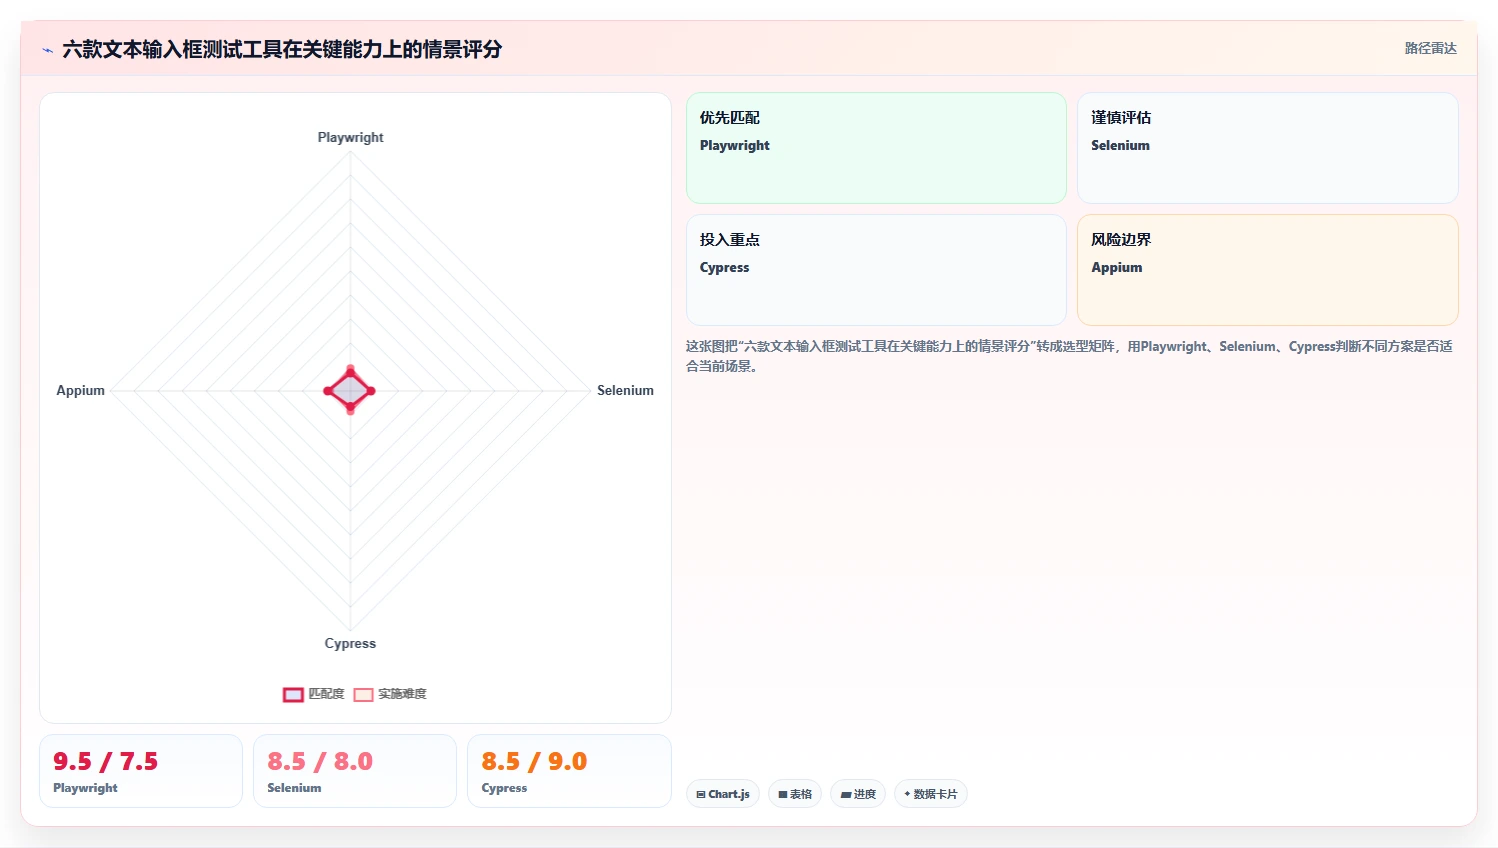1498x848 pixels.
Task: Click the left radar data point toward Appium
Action: pos(328,391)
